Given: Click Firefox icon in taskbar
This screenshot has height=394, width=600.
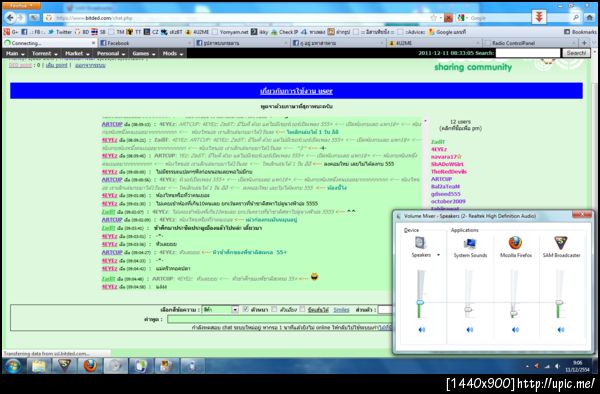Looking at the screenshot, I should point(90,366).
